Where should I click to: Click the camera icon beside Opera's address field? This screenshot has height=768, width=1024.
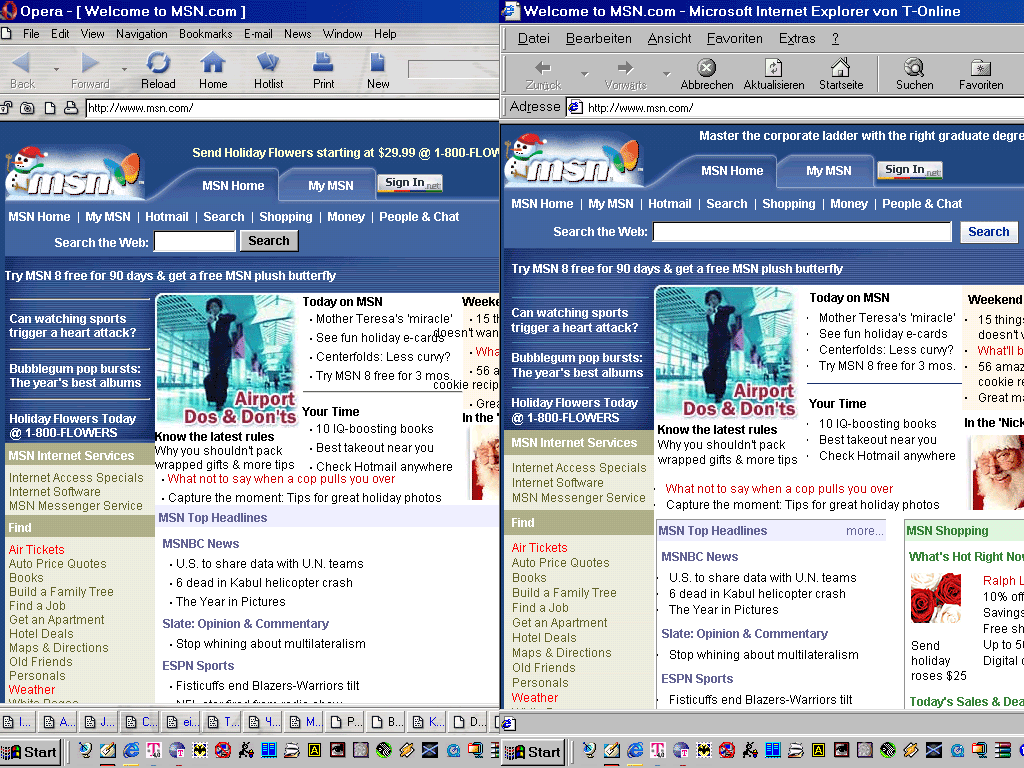(27, 108)
